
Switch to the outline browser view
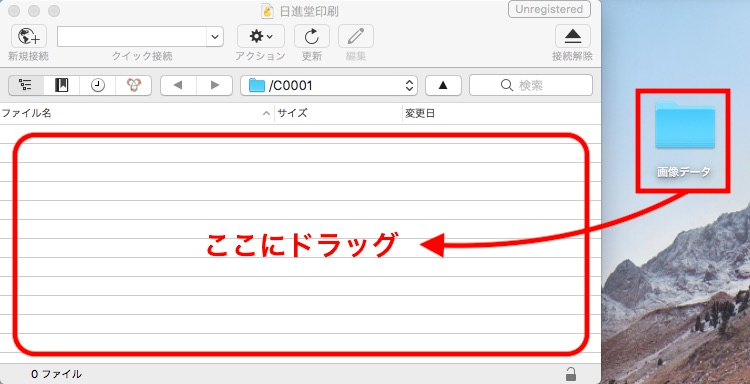click(26, 86)
